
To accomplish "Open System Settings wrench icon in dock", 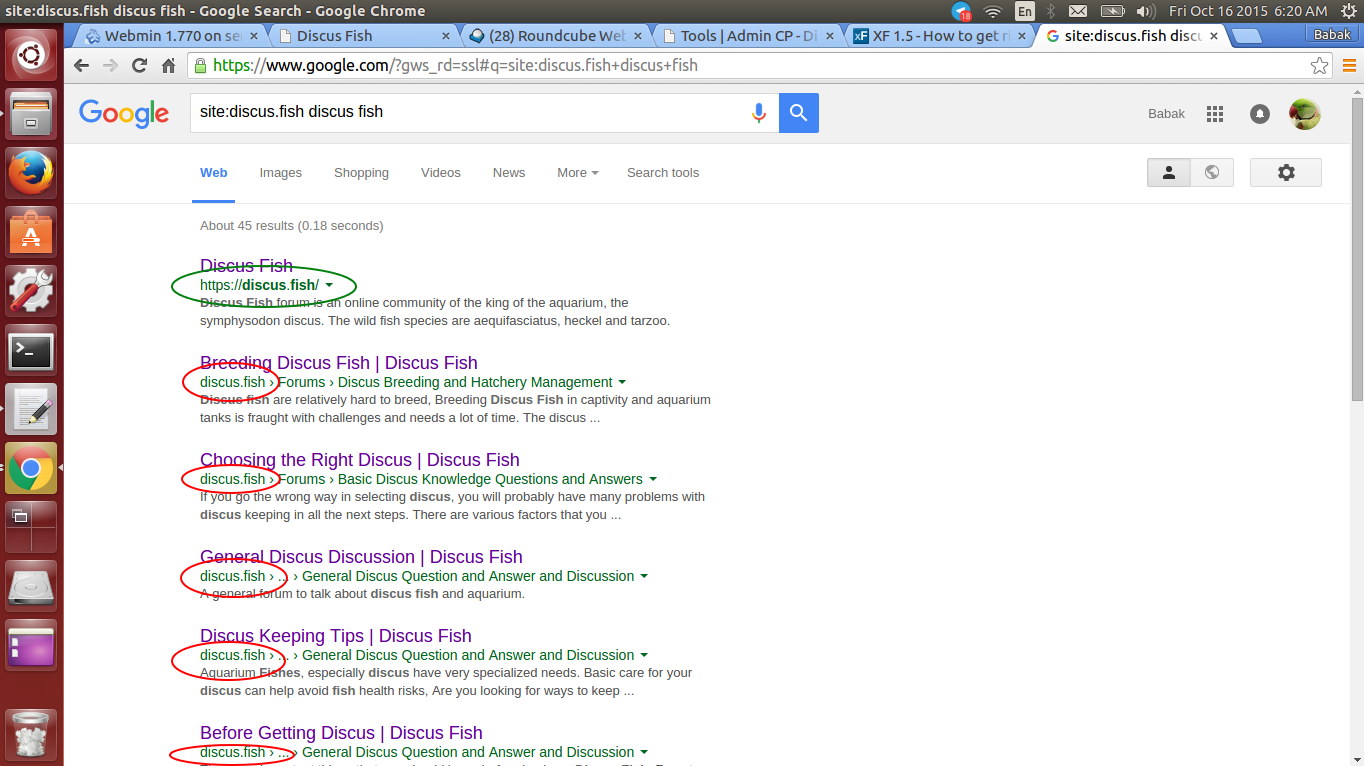I will [x=31, y=291].
